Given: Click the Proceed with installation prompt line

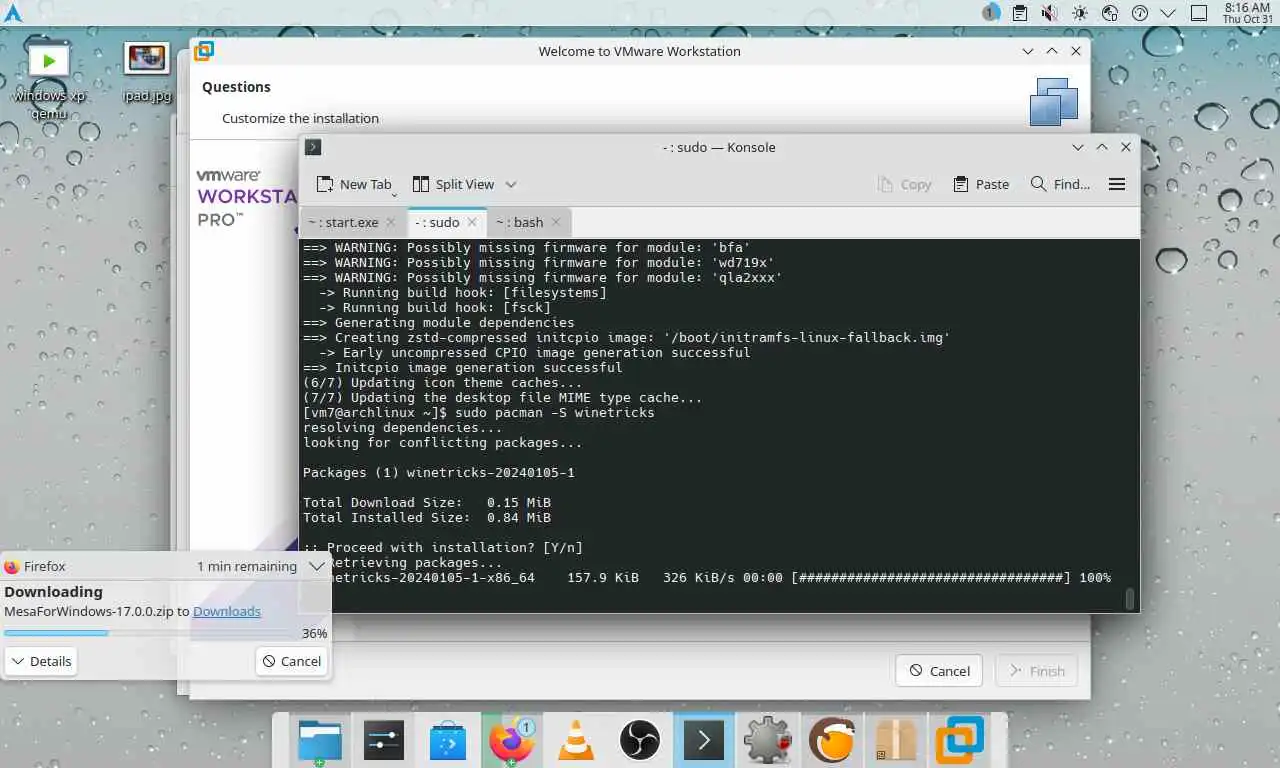Looking at the screenshot, I should click(x=442, y=547).
